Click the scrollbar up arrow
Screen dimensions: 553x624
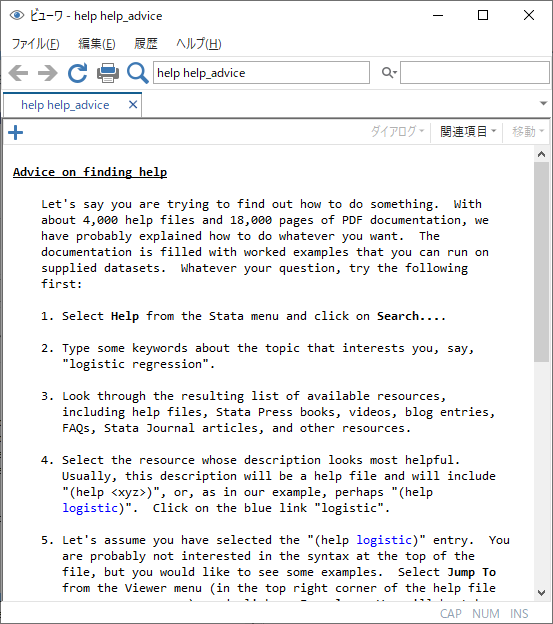tap(541, 154)
